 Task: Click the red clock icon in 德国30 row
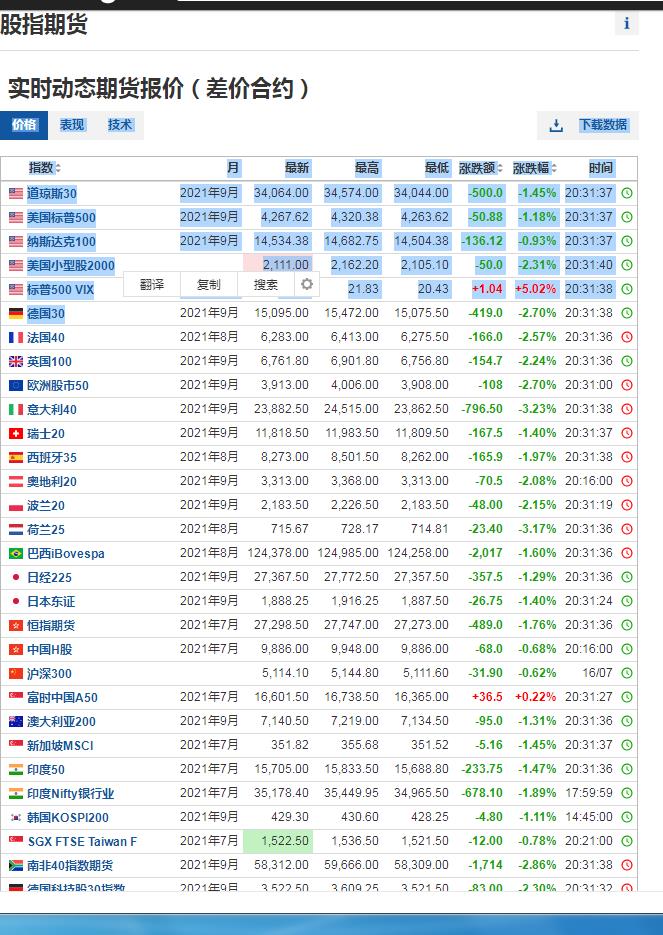tap(627, 313)
